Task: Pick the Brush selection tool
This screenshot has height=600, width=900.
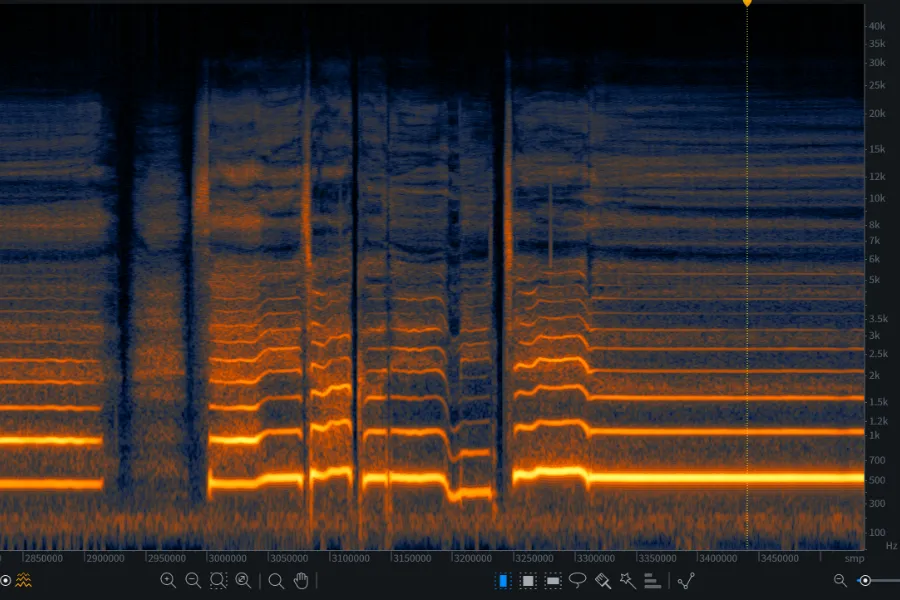Action: 603,580
